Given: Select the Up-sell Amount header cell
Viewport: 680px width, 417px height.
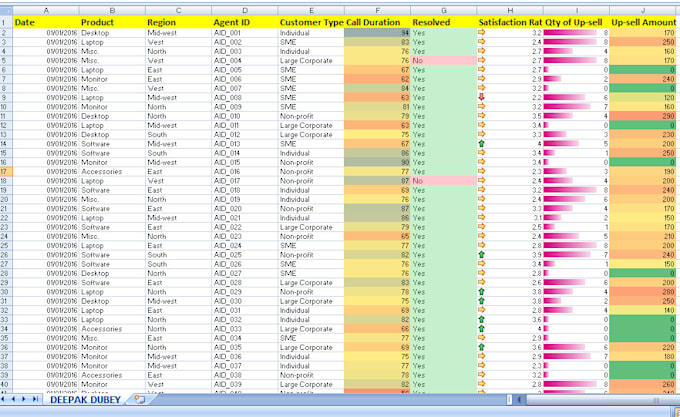Looking at the screenshot, I should [x=643, y=22].
